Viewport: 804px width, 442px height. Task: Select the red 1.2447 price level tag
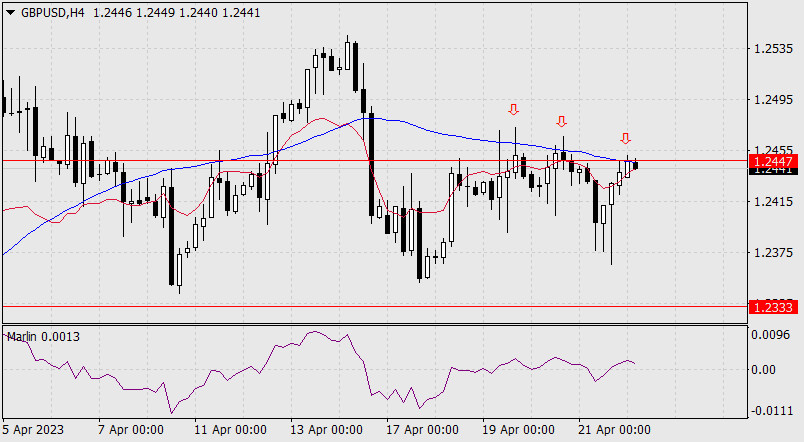coord(775,160)
